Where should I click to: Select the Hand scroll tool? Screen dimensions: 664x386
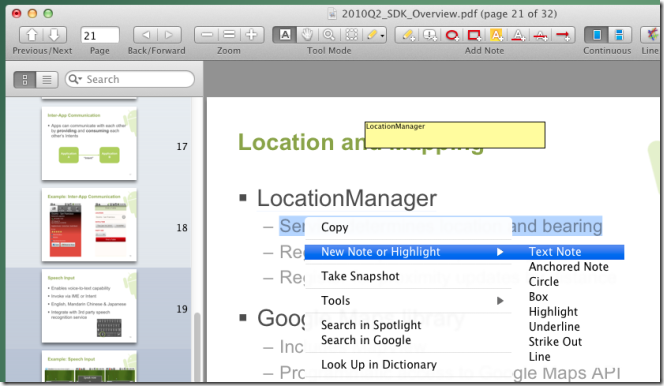(x=307, y=35)
